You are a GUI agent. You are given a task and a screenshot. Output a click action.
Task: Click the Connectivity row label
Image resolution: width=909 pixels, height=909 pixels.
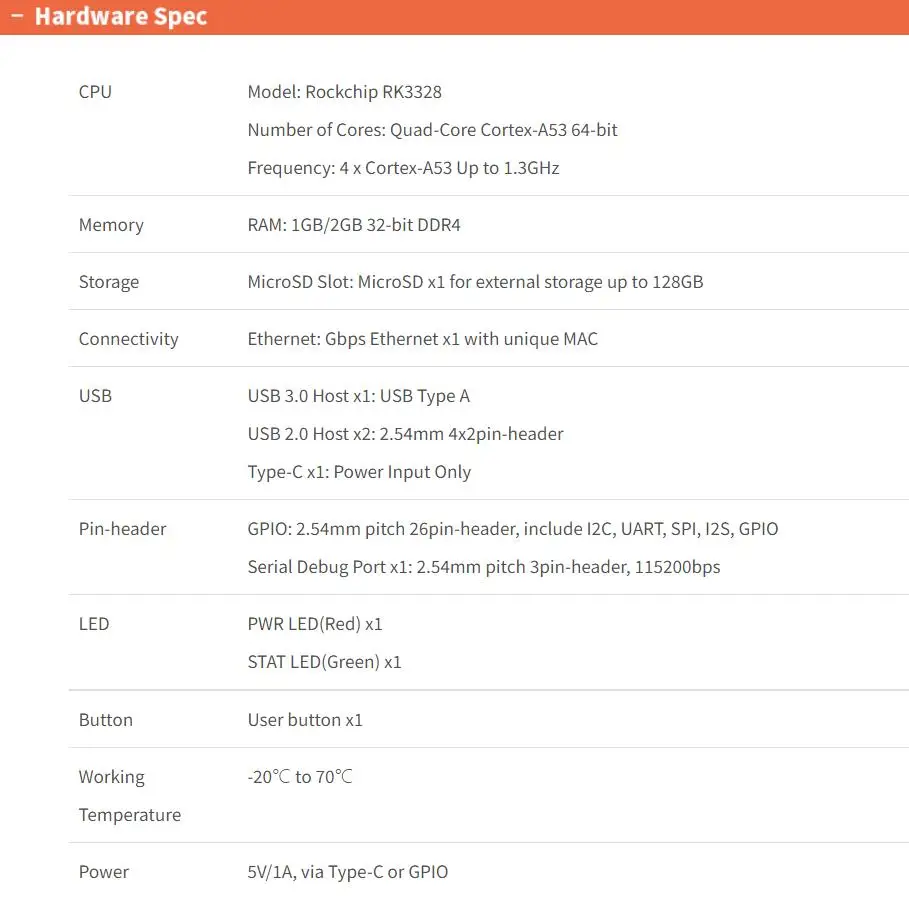(128, 339)
